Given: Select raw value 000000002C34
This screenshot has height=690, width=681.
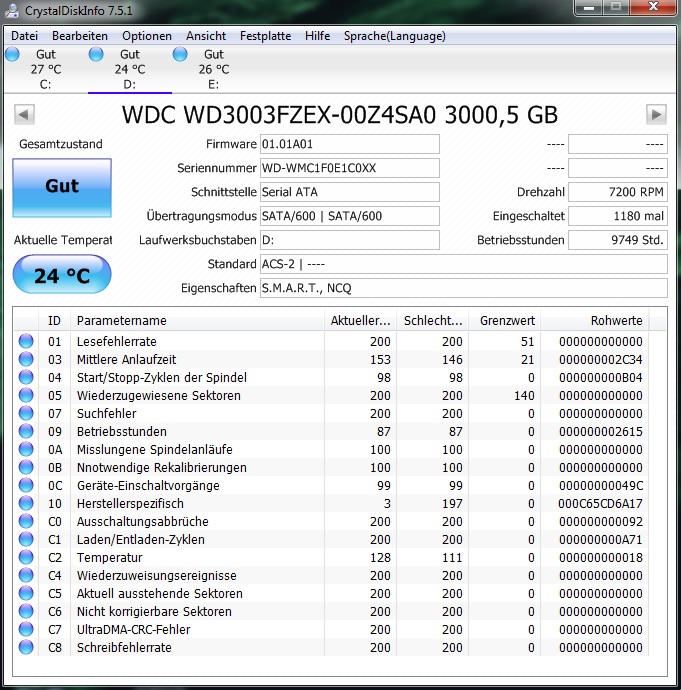Looking at the screenshot, I should pos(600,360).
